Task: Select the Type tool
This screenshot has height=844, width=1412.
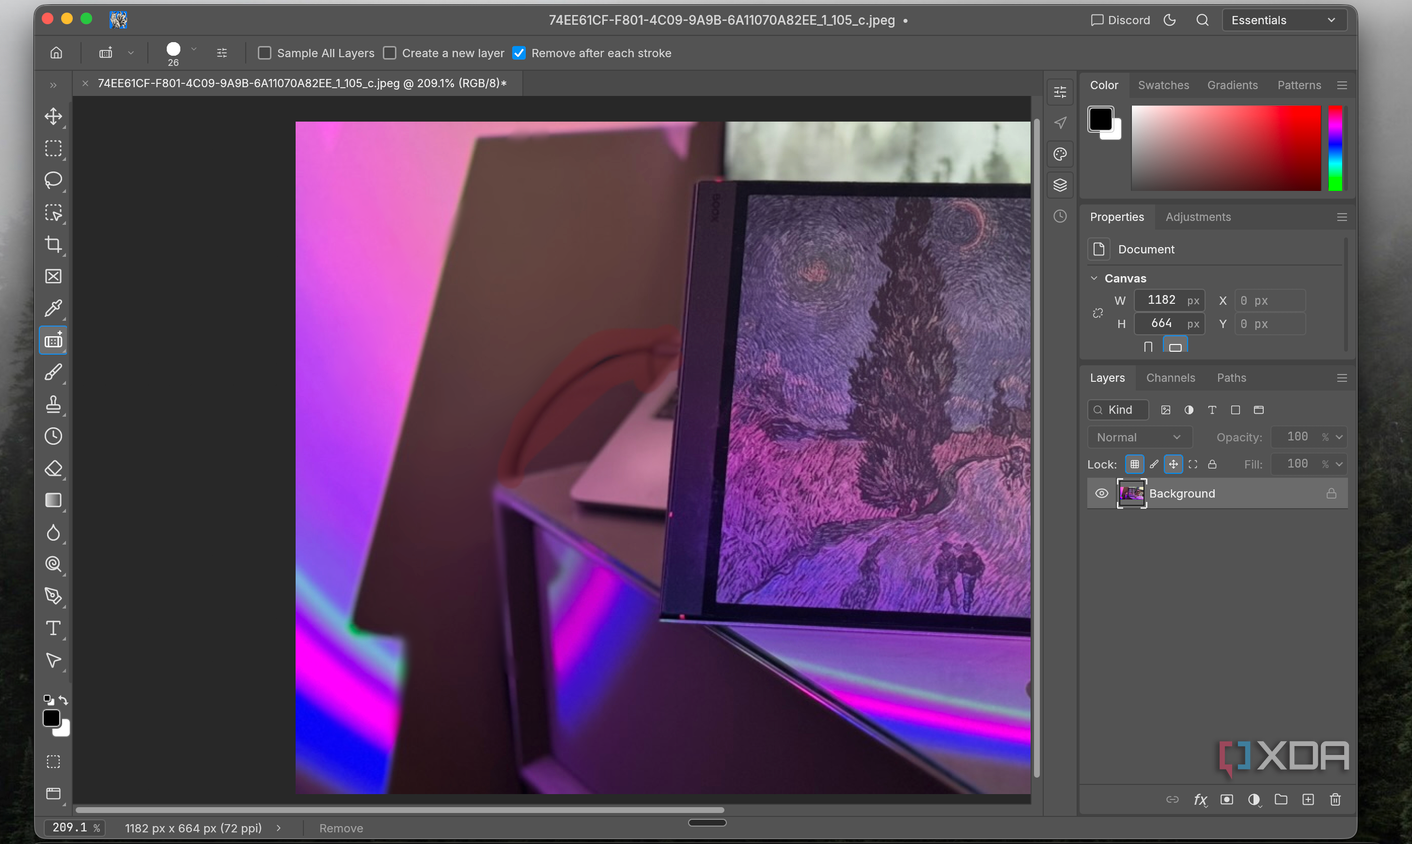Action: (53, 628)
